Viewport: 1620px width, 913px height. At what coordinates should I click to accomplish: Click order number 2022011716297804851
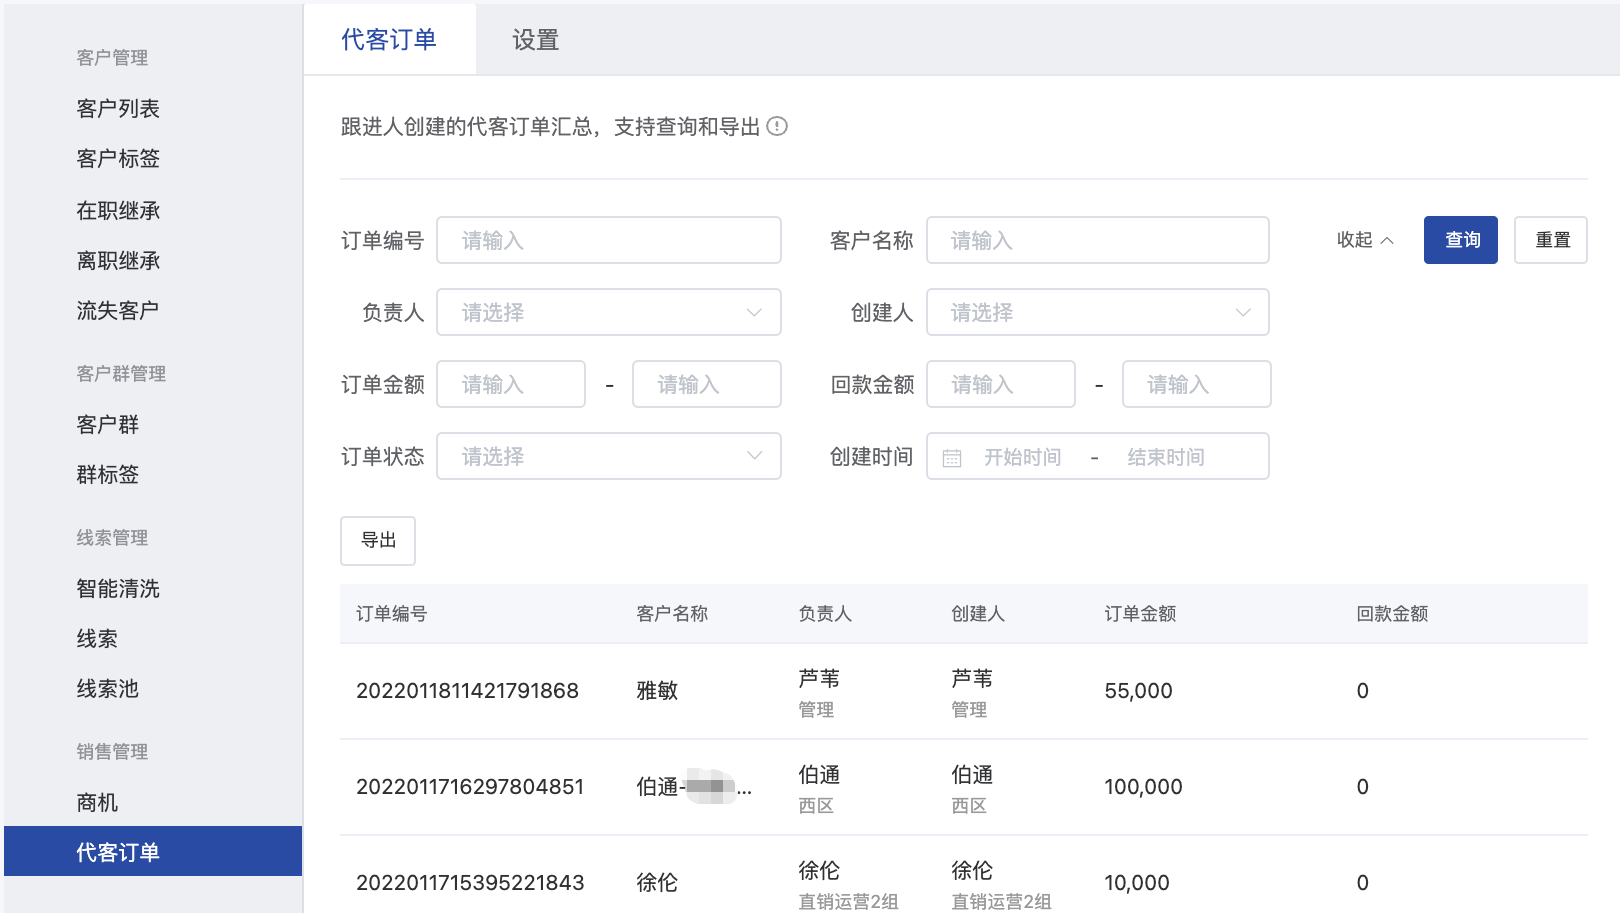(x=470, y=787)
